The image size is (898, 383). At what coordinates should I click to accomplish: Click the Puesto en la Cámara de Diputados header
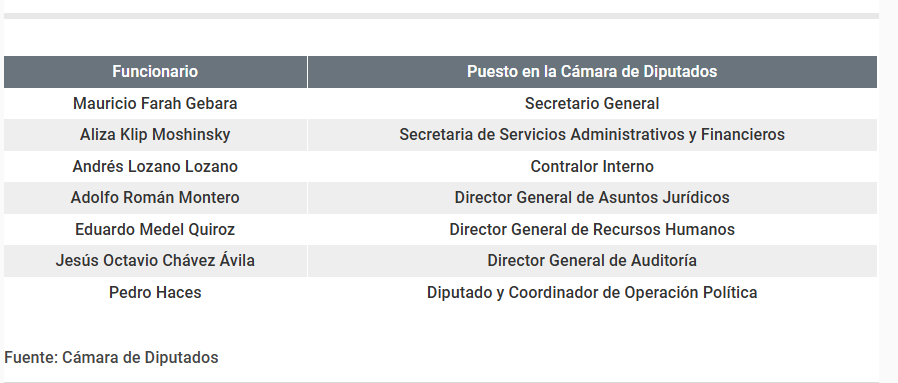pyautogui.click(x=592, y=72)
